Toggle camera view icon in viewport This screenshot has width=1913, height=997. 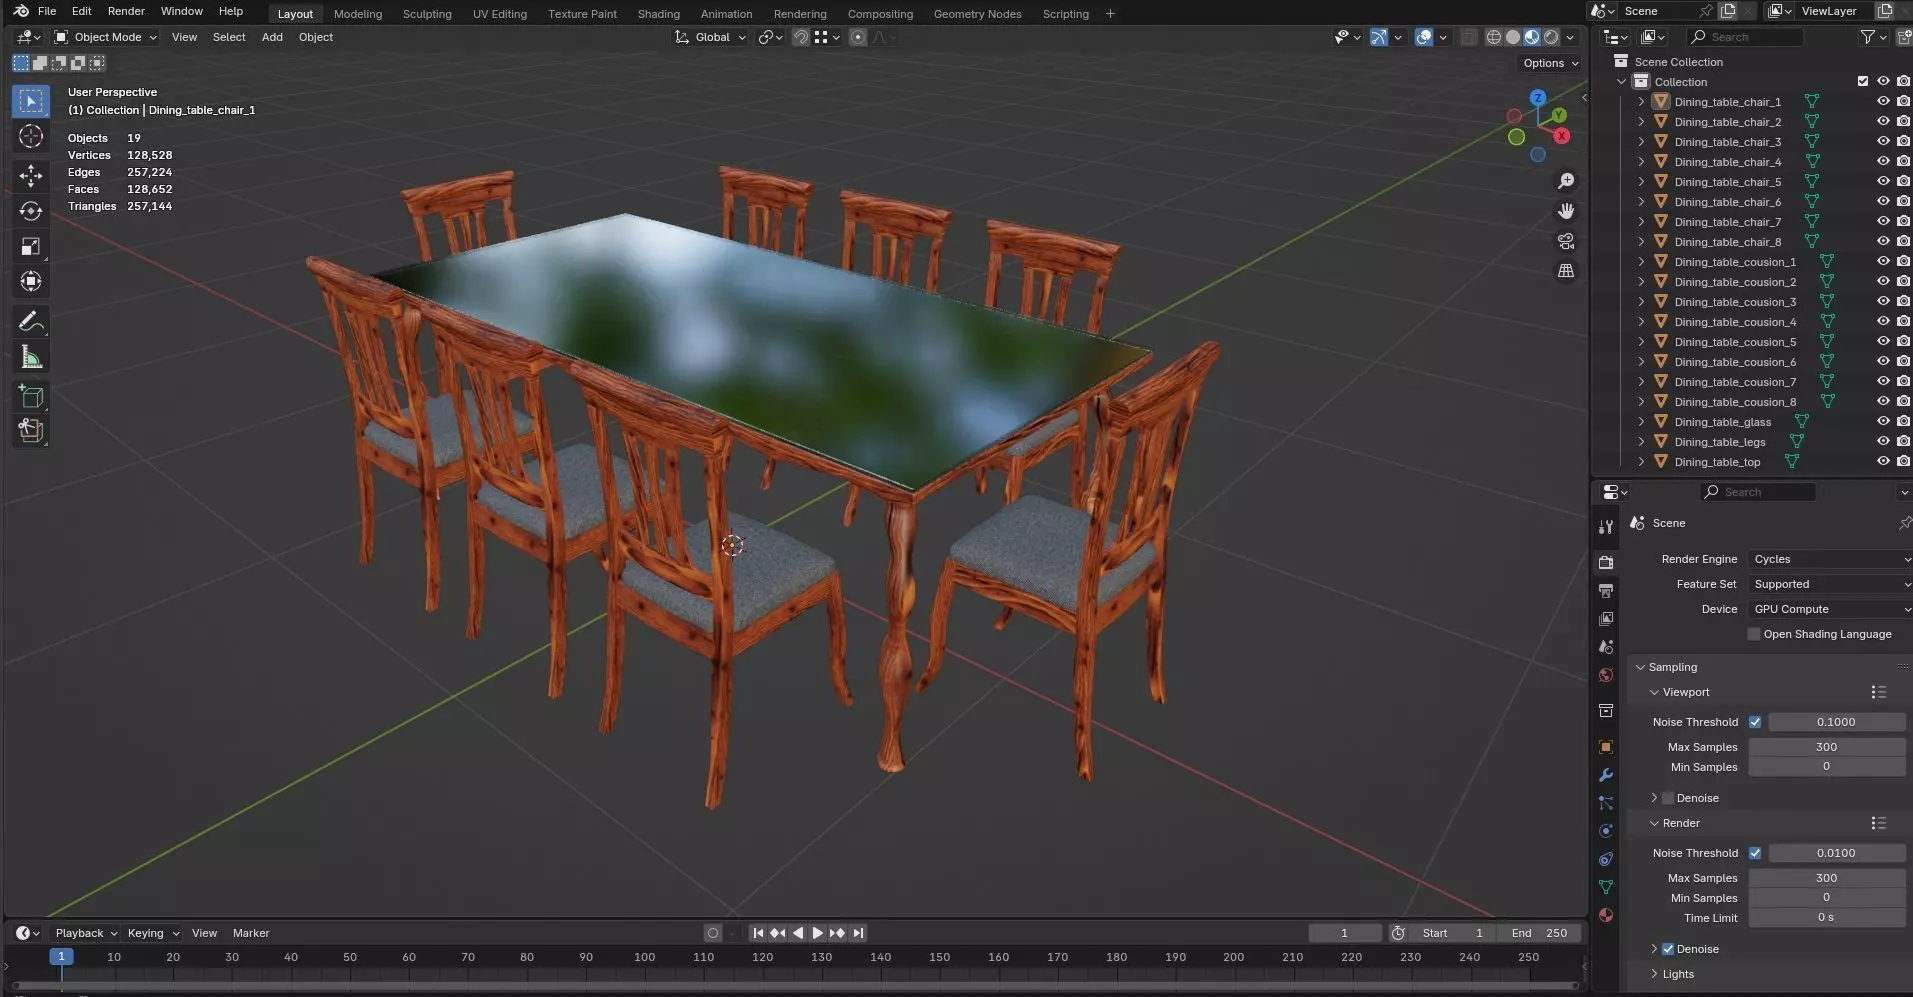pyautogui.click(x=1566, y=241)
